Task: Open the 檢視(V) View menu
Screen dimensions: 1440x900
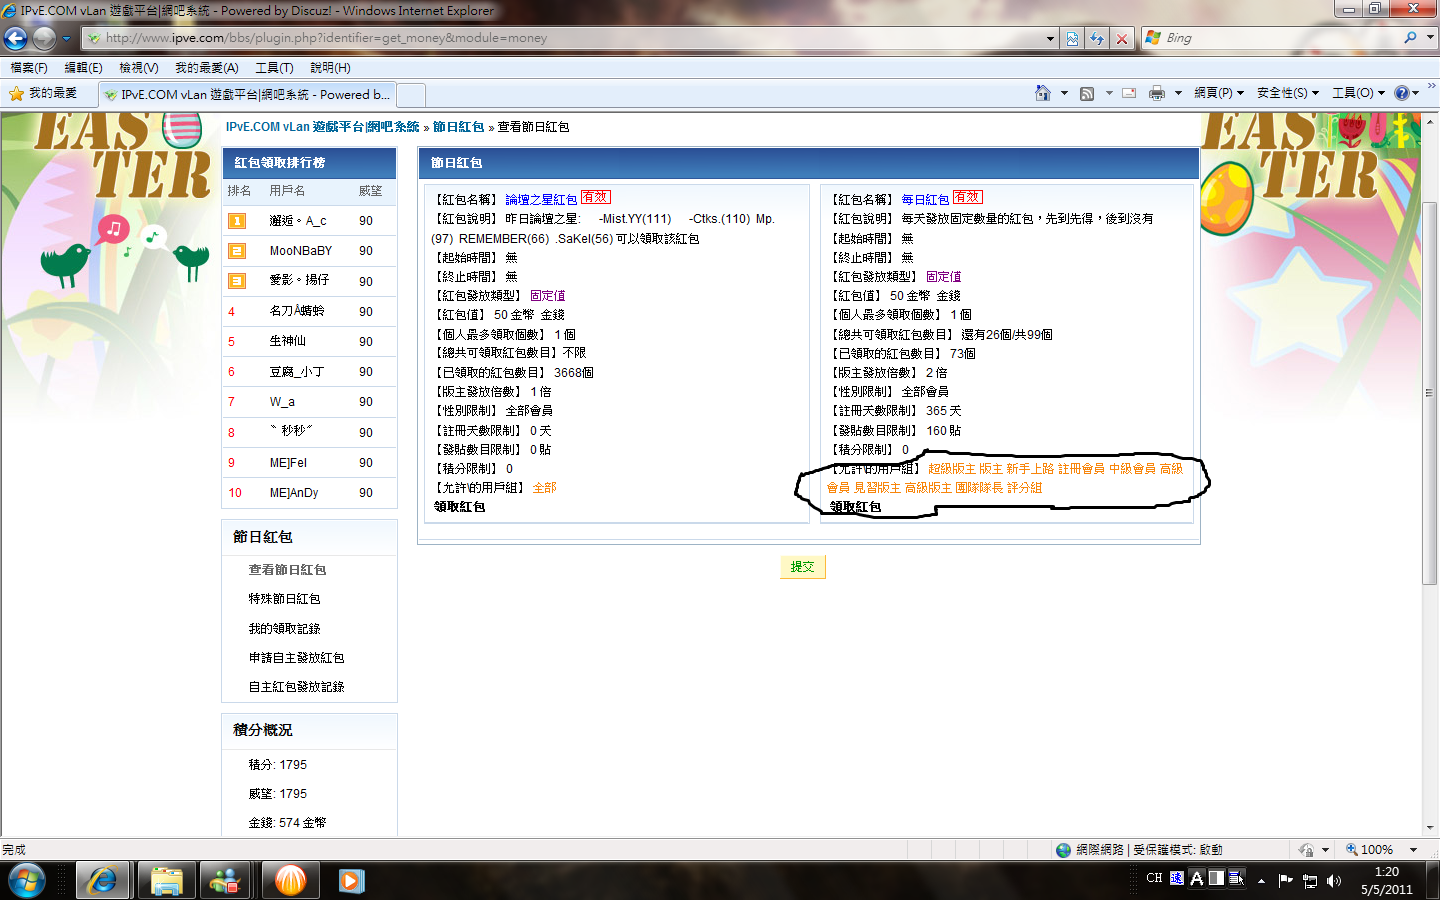Action: [138, 68]
